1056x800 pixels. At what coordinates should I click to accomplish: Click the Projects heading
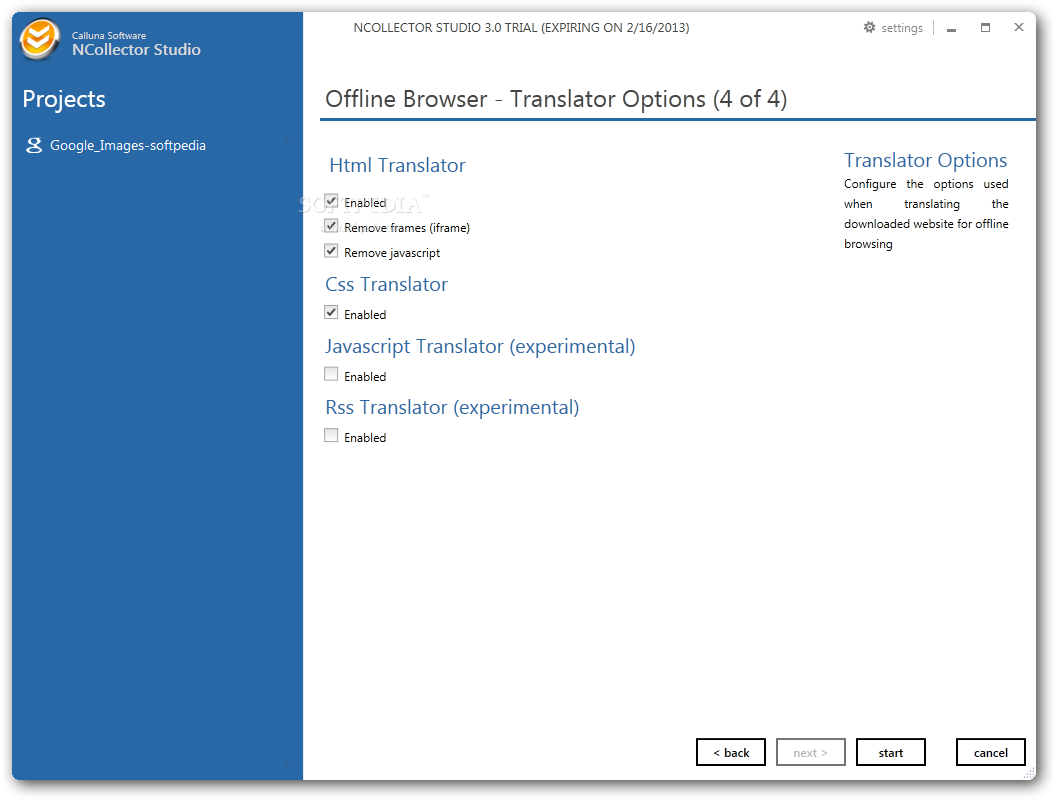(64, 100)
